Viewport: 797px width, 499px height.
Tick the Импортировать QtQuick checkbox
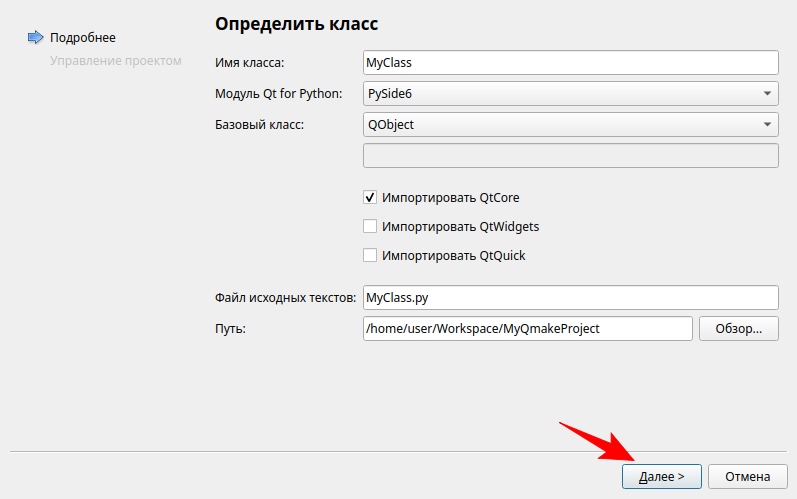tap(370, 256)
